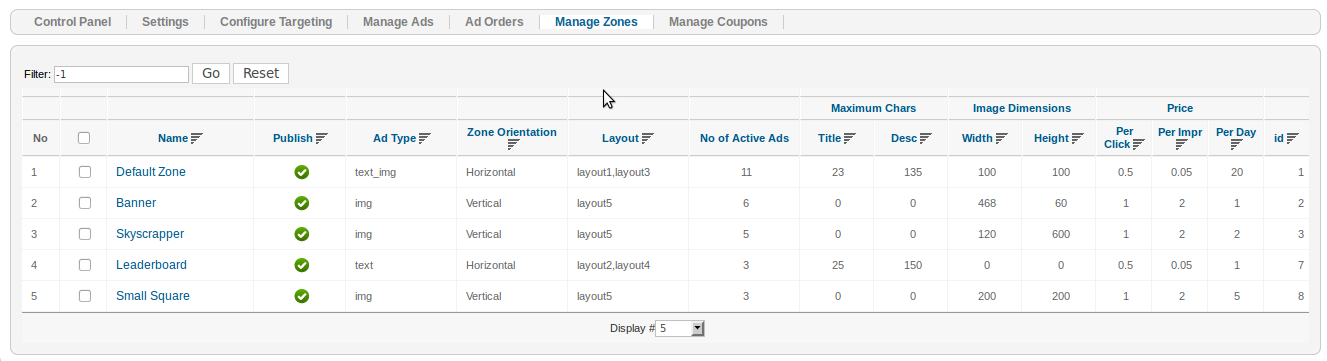
Task: Click the Name column sort icon
Action: (x=196, y=139)
